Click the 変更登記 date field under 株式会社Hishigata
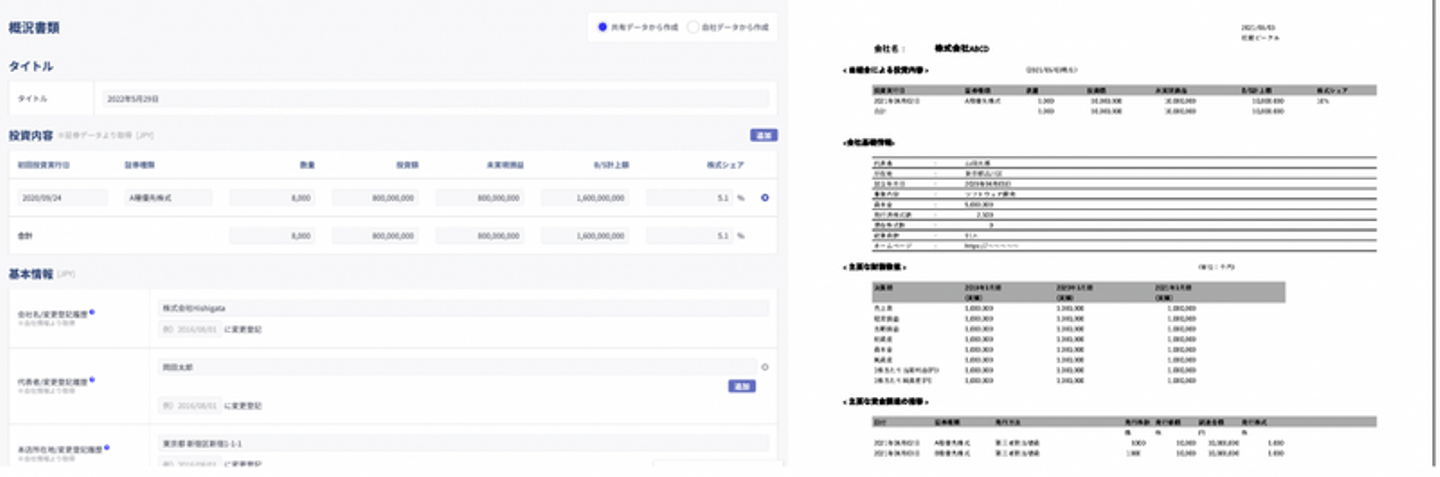Viewport: 1440px width, 477px height. pyautogui.click(x=189, y=328)
